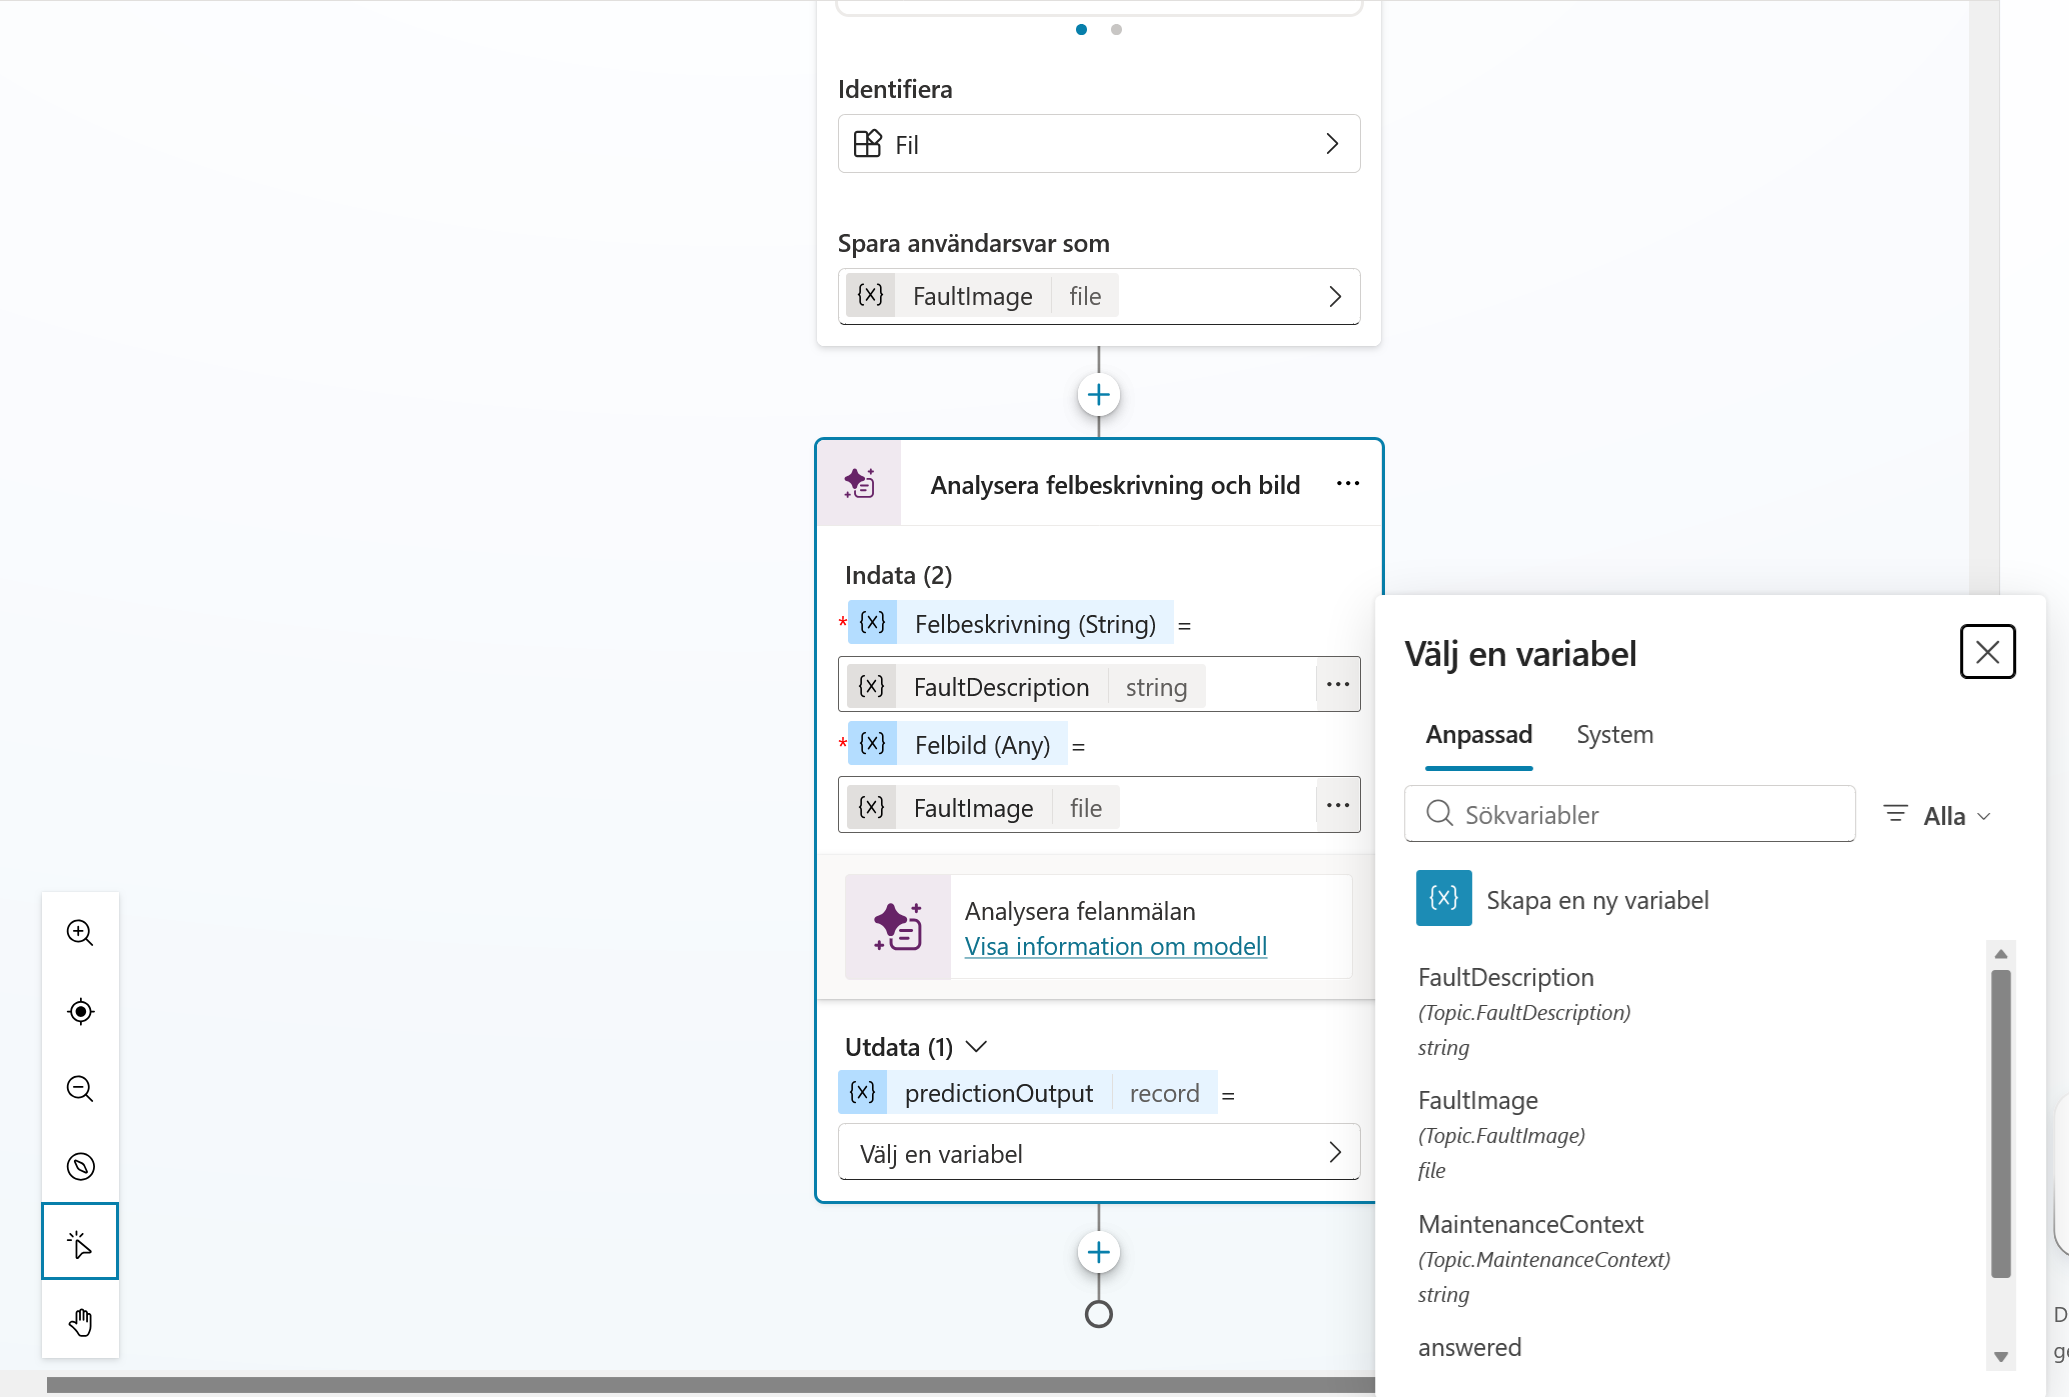
Task: Close the Välj en variabel panel
Action: point(1987,652)
